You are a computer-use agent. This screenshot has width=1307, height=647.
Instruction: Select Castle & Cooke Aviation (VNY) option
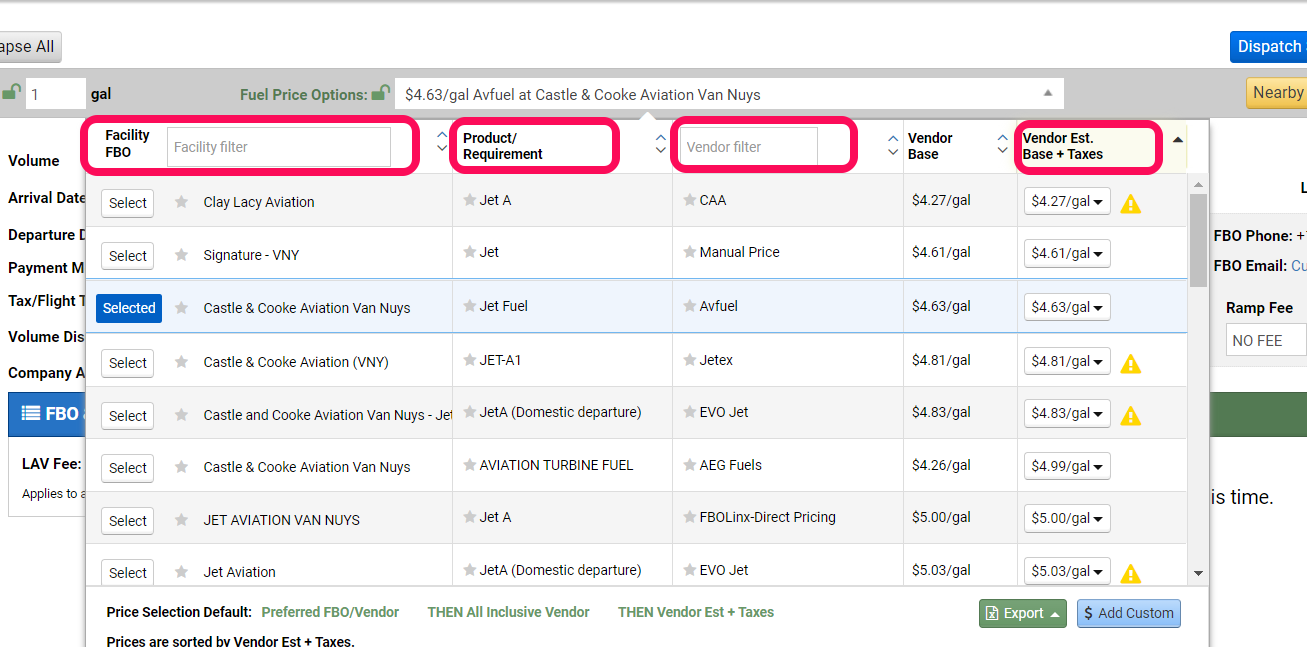click(x=128, y=363)
